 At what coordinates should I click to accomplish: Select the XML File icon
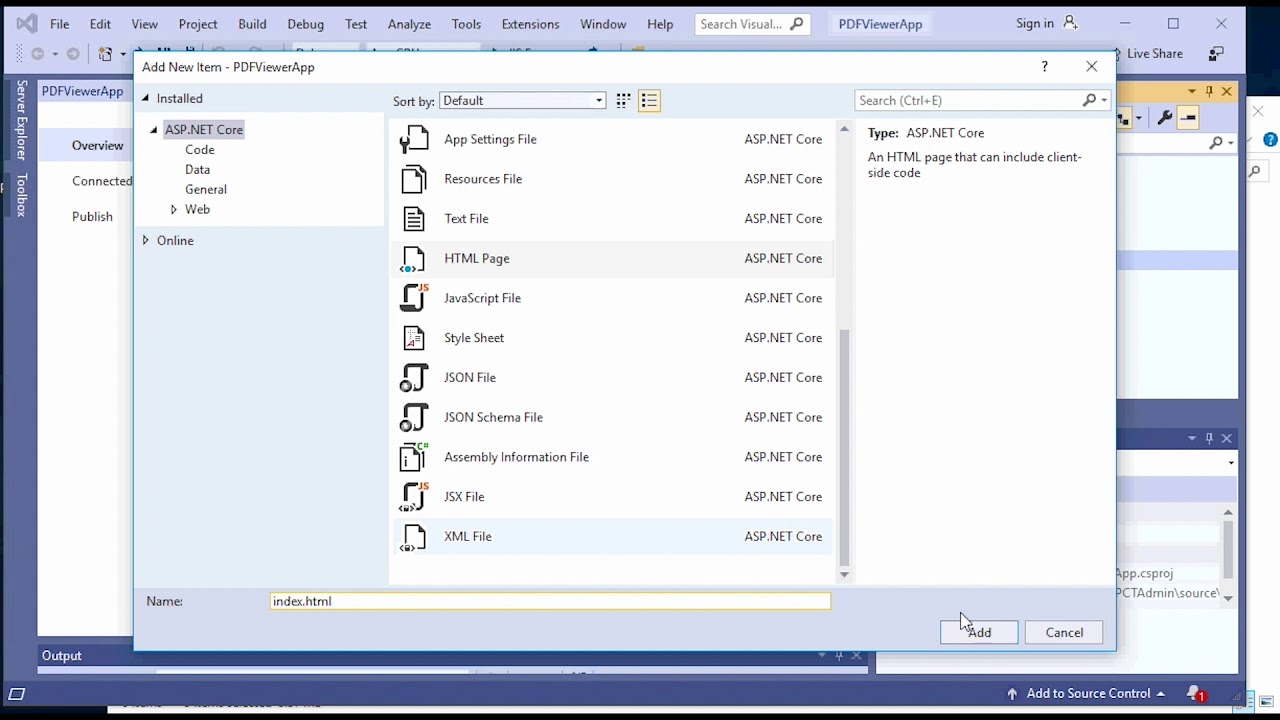(x=414, y=536)
